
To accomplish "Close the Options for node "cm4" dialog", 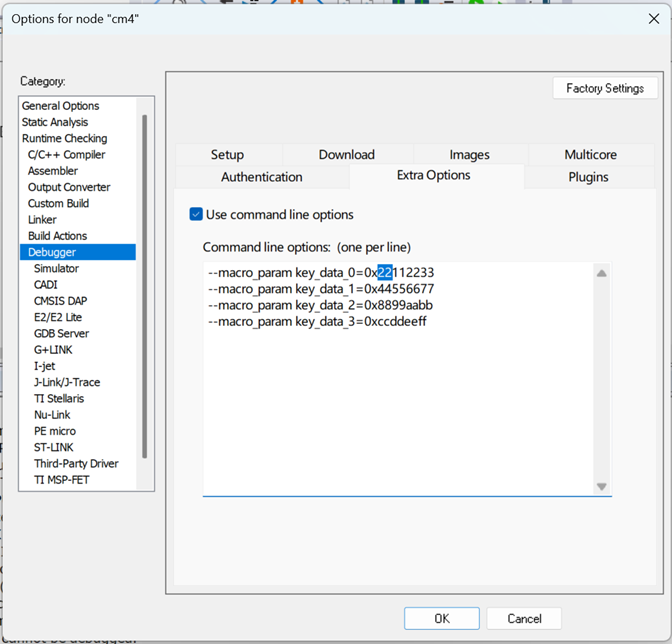I will [654, 19].
